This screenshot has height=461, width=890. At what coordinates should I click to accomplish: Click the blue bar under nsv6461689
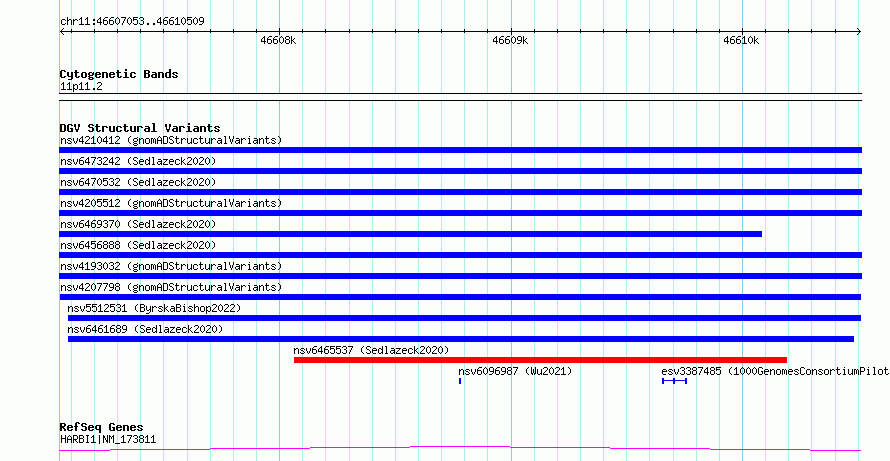461,339
